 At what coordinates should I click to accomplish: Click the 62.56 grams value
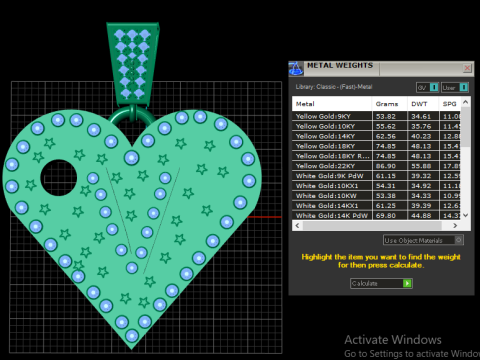(386, 137)
